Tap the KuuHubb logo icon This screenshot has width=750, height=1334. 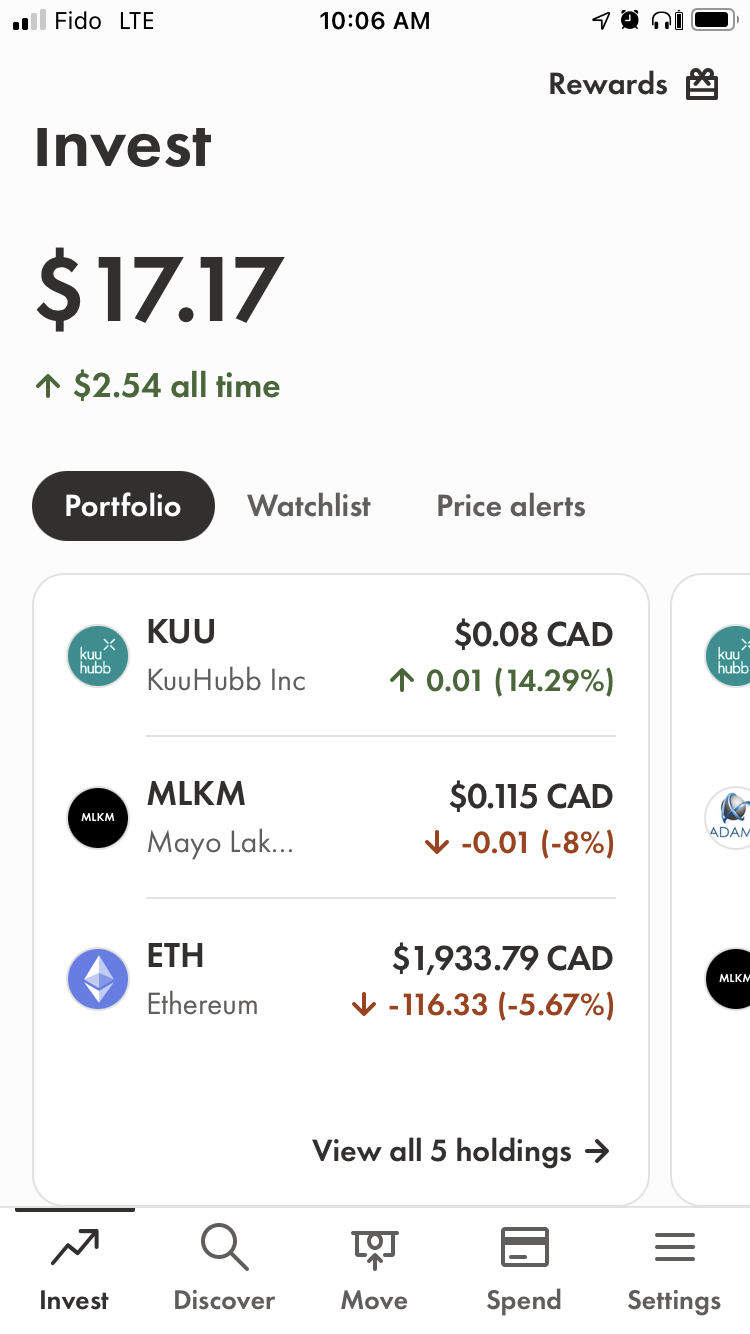pyautogui.click(x=98, y=657)
